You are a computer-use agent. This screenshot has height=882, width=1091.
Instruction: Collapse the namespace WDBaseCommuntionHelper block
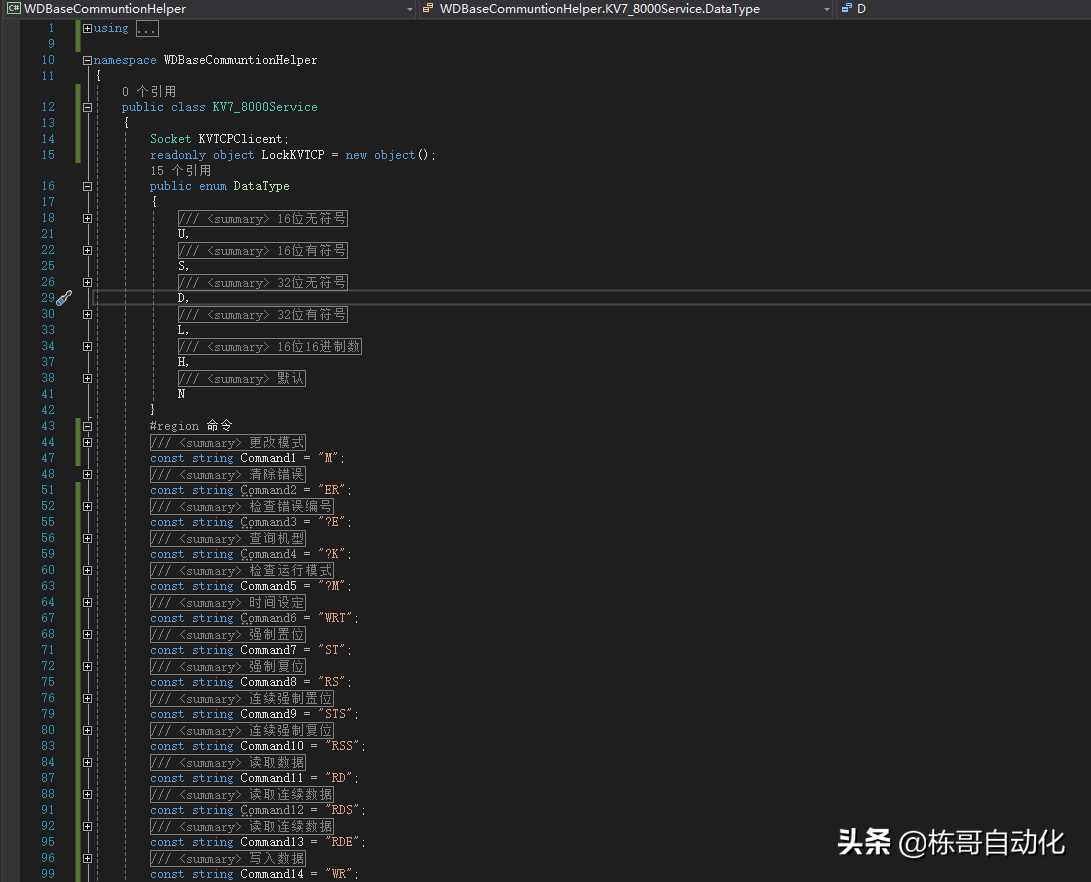[x=87, y=60]
